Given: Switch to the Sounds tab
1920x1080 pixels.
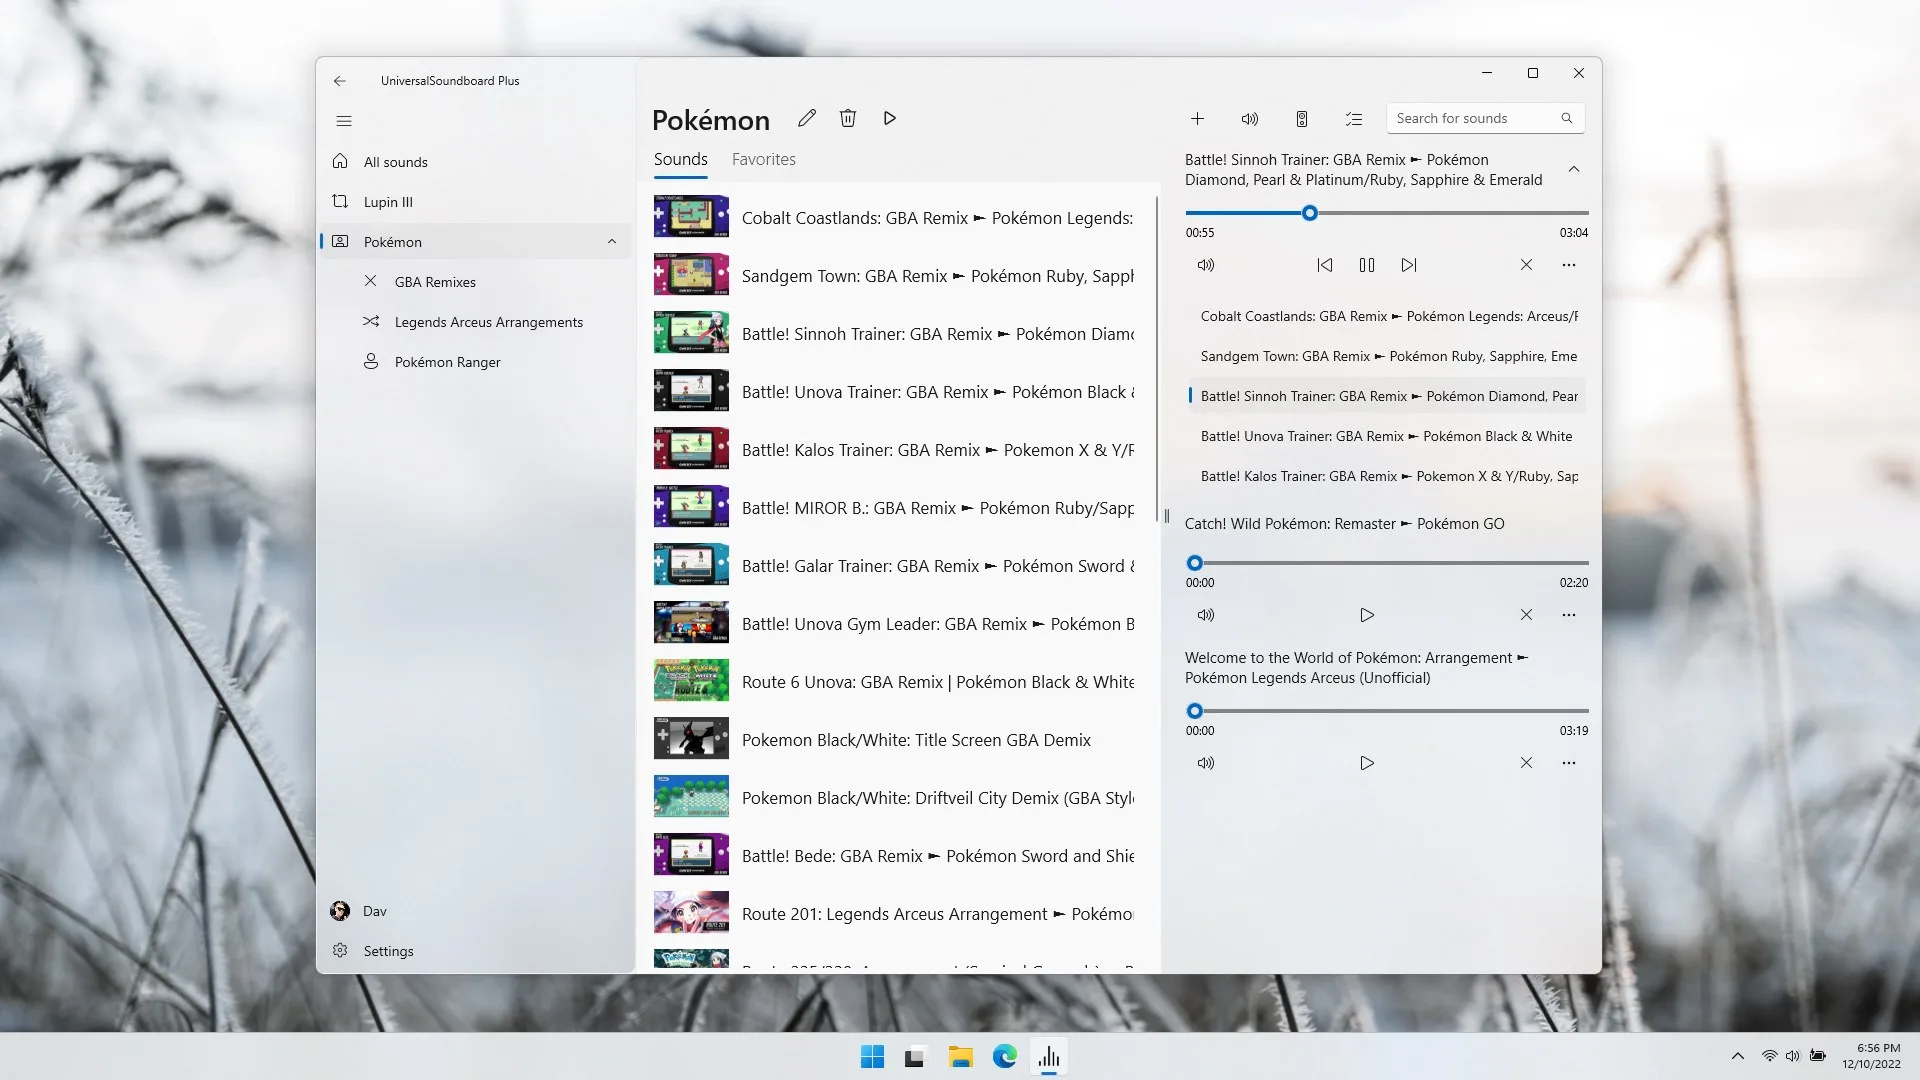Looking at the screenshot, I should [x=681, y=159].
